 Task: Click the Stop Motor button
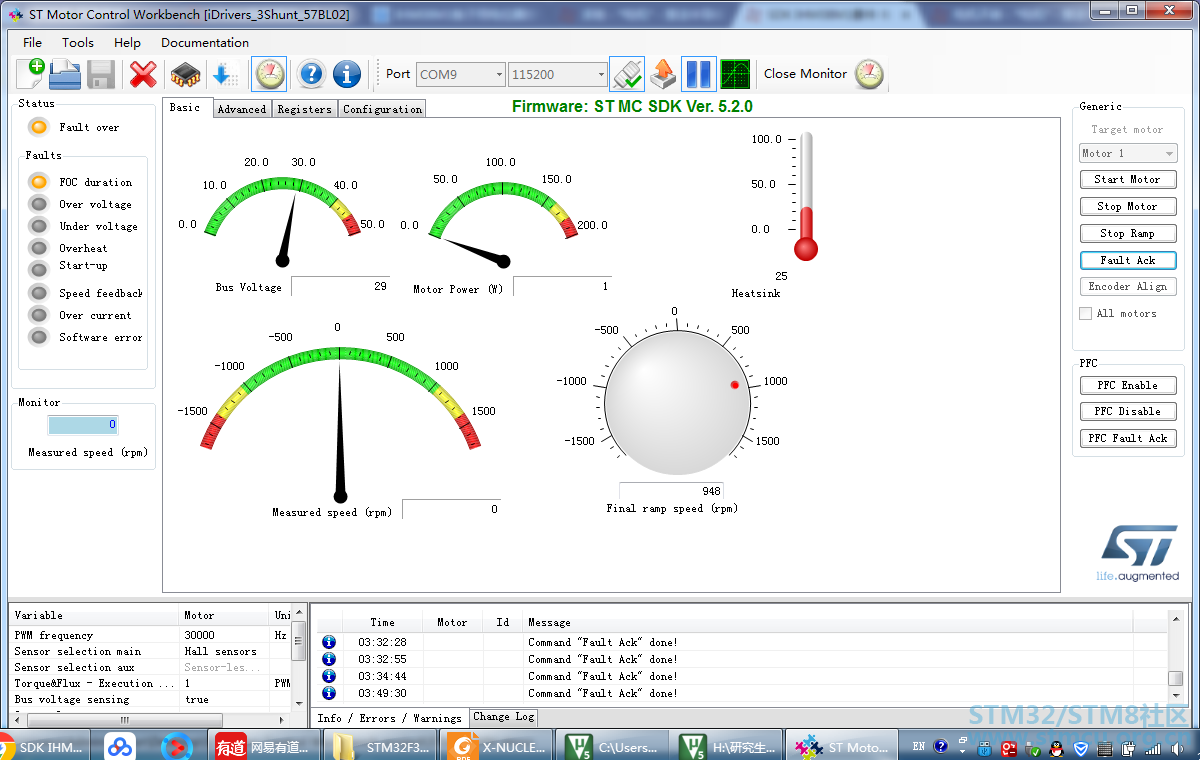coord(1128,206)
